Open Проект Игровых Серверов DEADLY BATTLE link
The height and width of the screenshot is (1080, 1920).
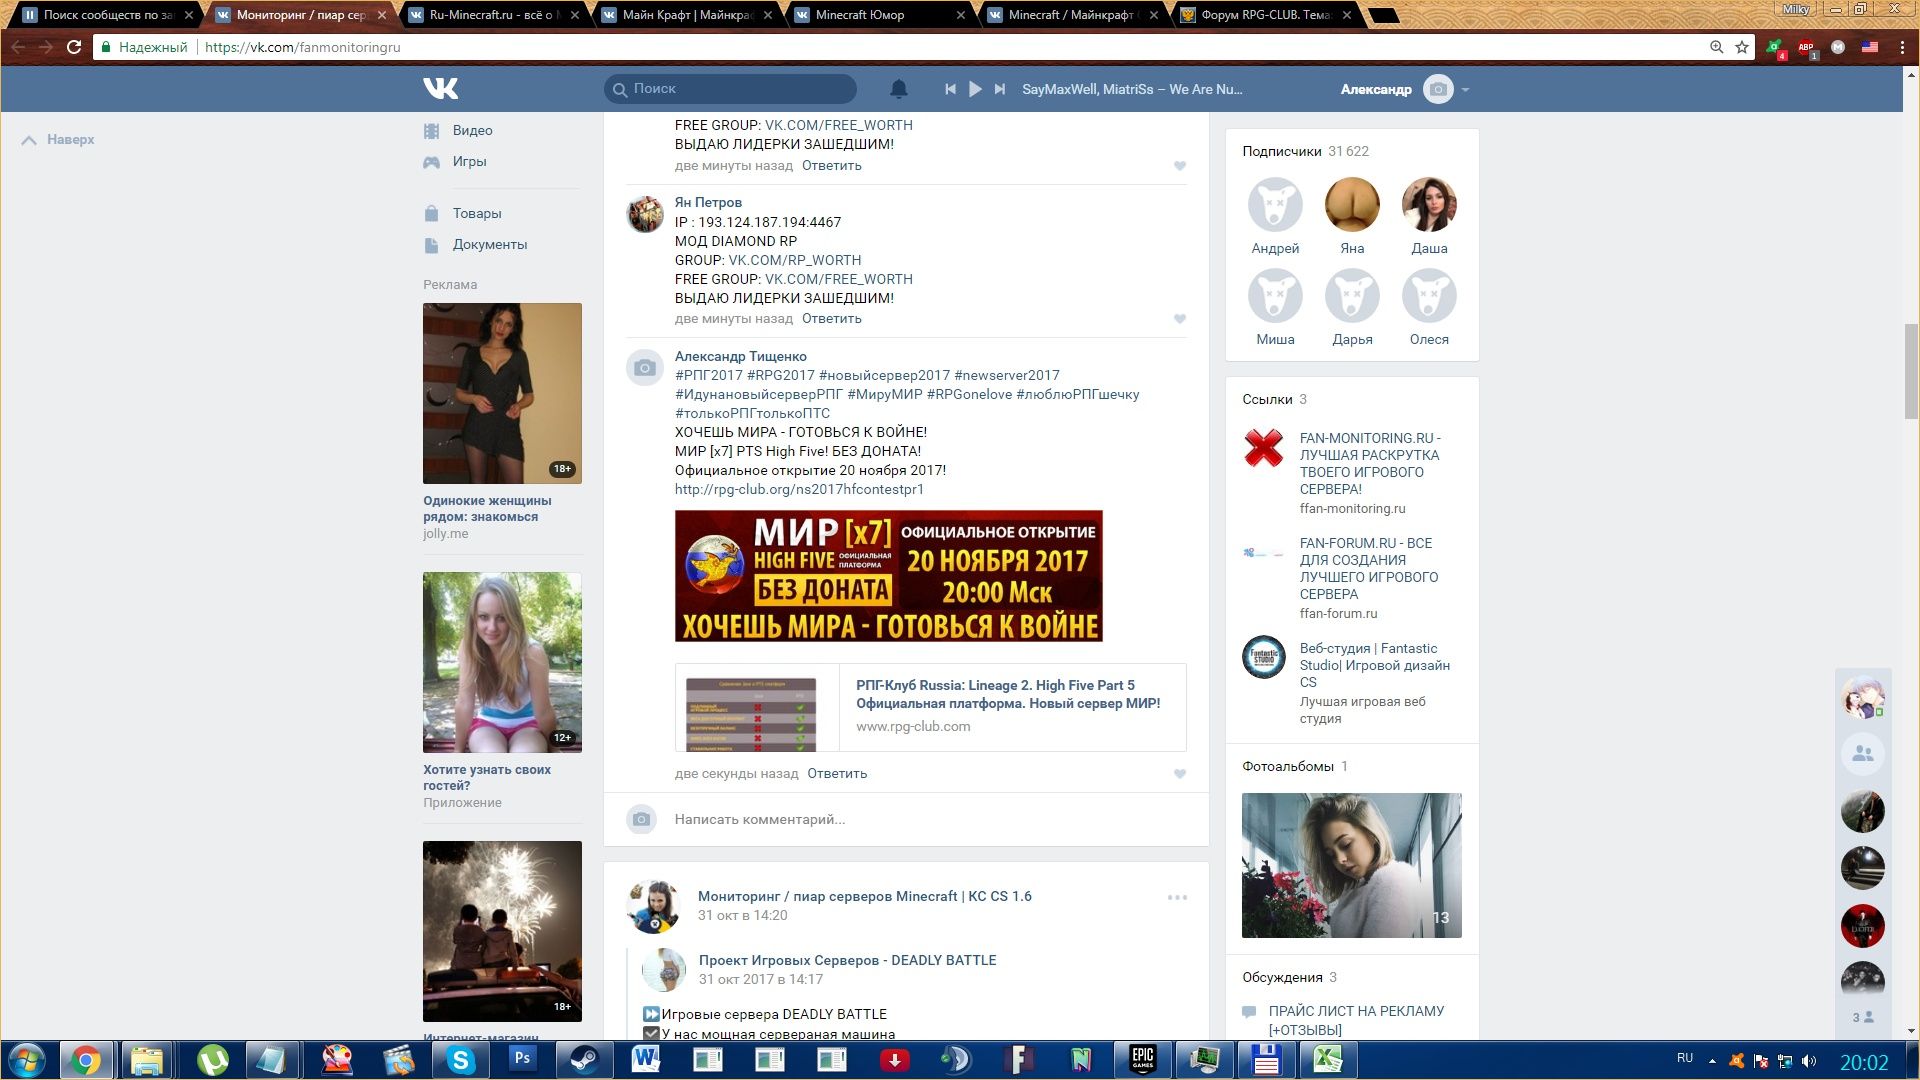(x=847, y=961)
